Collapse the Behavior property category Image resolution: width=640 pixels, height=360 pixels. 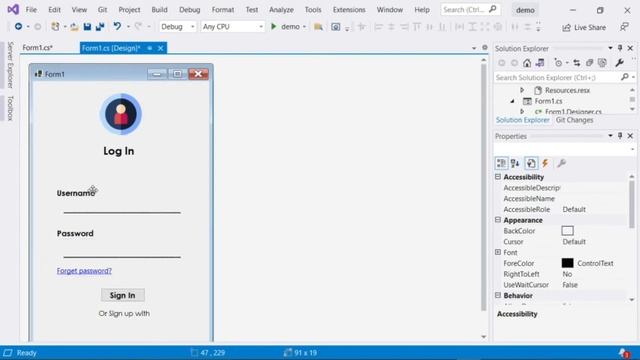pyautogui.click(x=498, y=295)
